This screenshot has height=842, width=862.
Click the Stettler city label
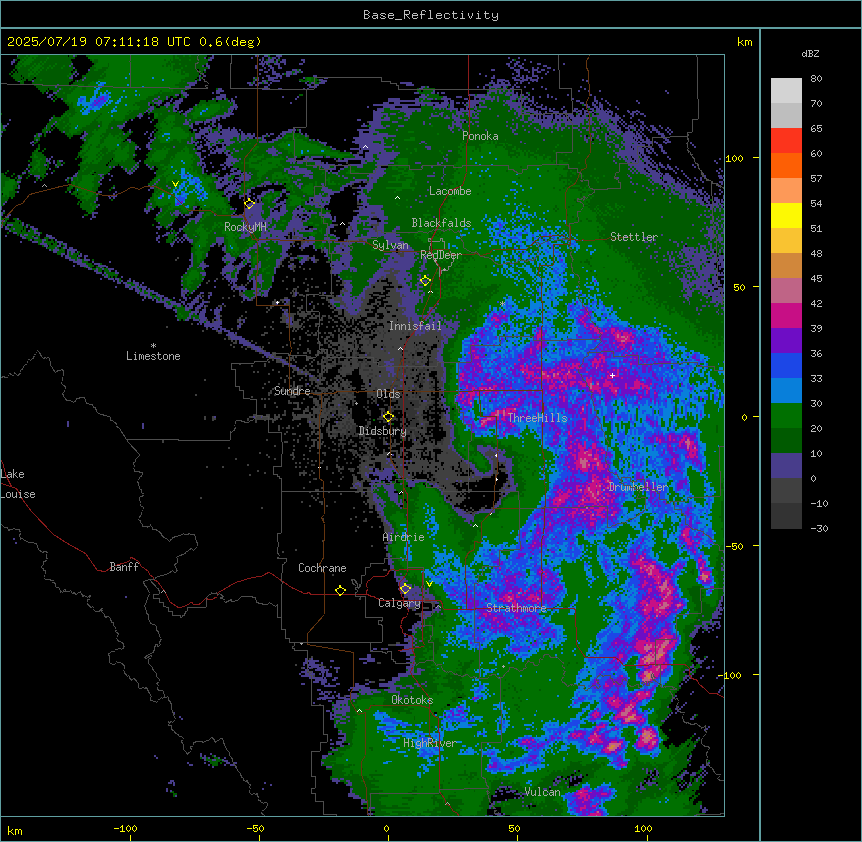point(634,237)
